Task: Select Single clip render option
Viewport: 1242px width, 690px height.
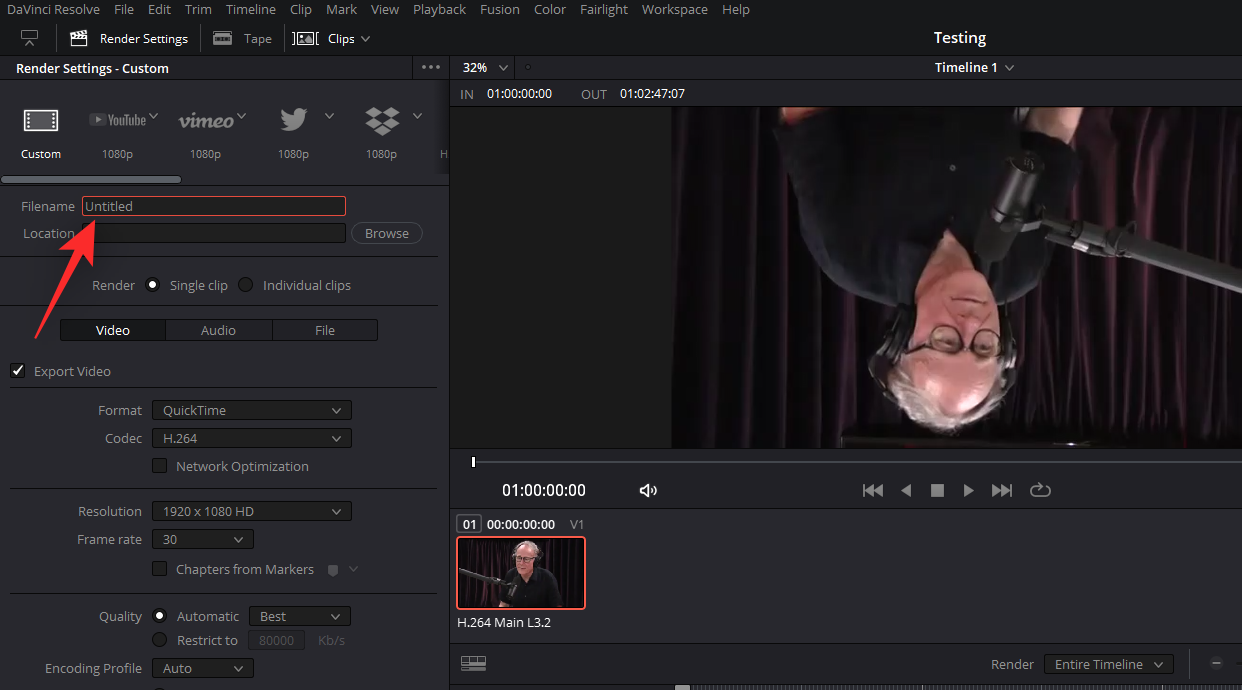Action: click(152, 285)
